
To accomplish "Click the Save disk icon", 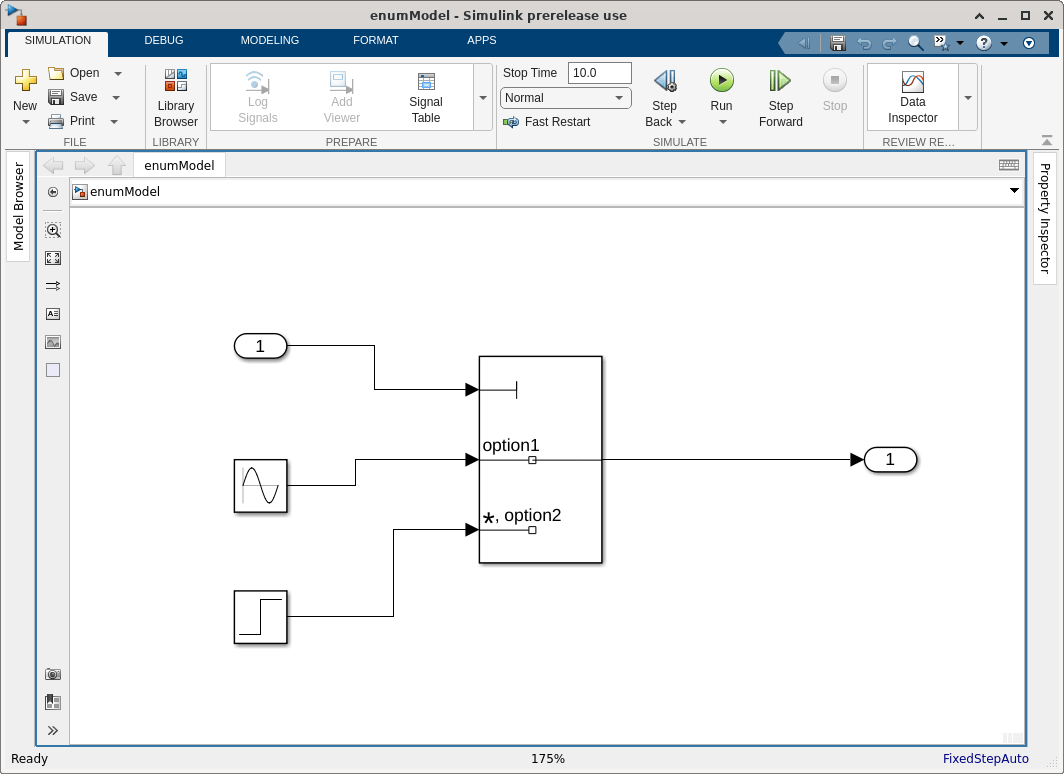I will click(x=56, y=97).
